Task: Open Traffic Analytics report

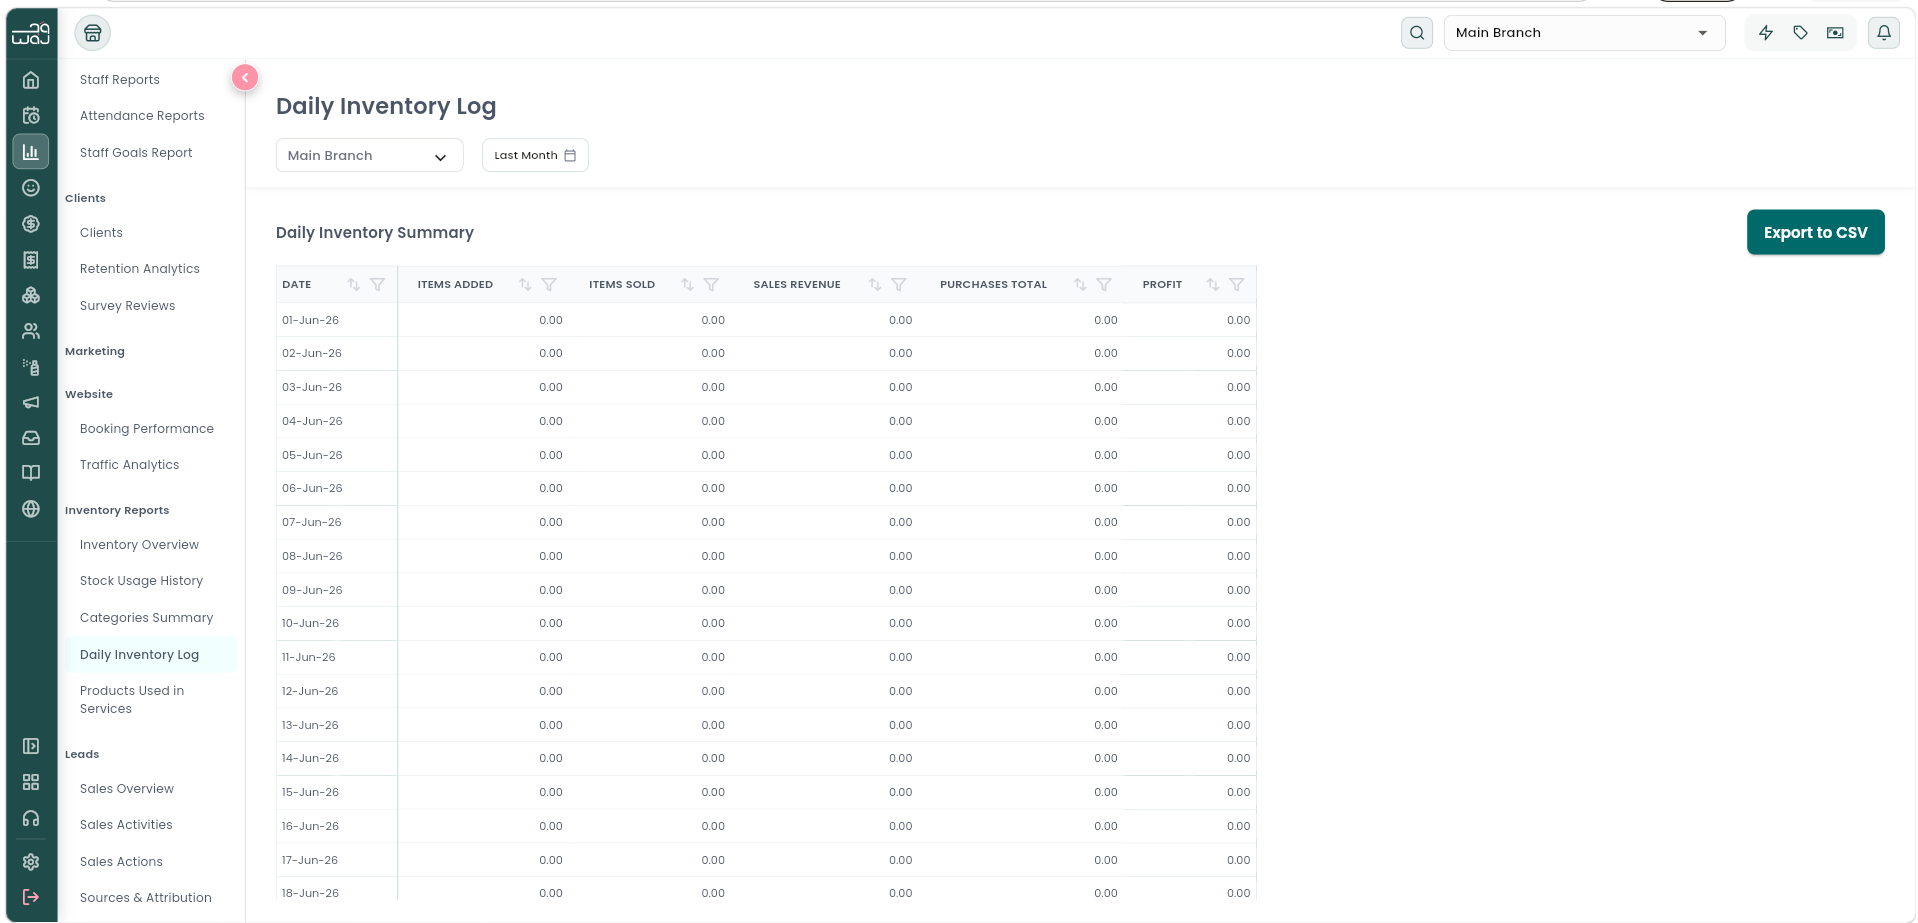Action: coord(130,465)
